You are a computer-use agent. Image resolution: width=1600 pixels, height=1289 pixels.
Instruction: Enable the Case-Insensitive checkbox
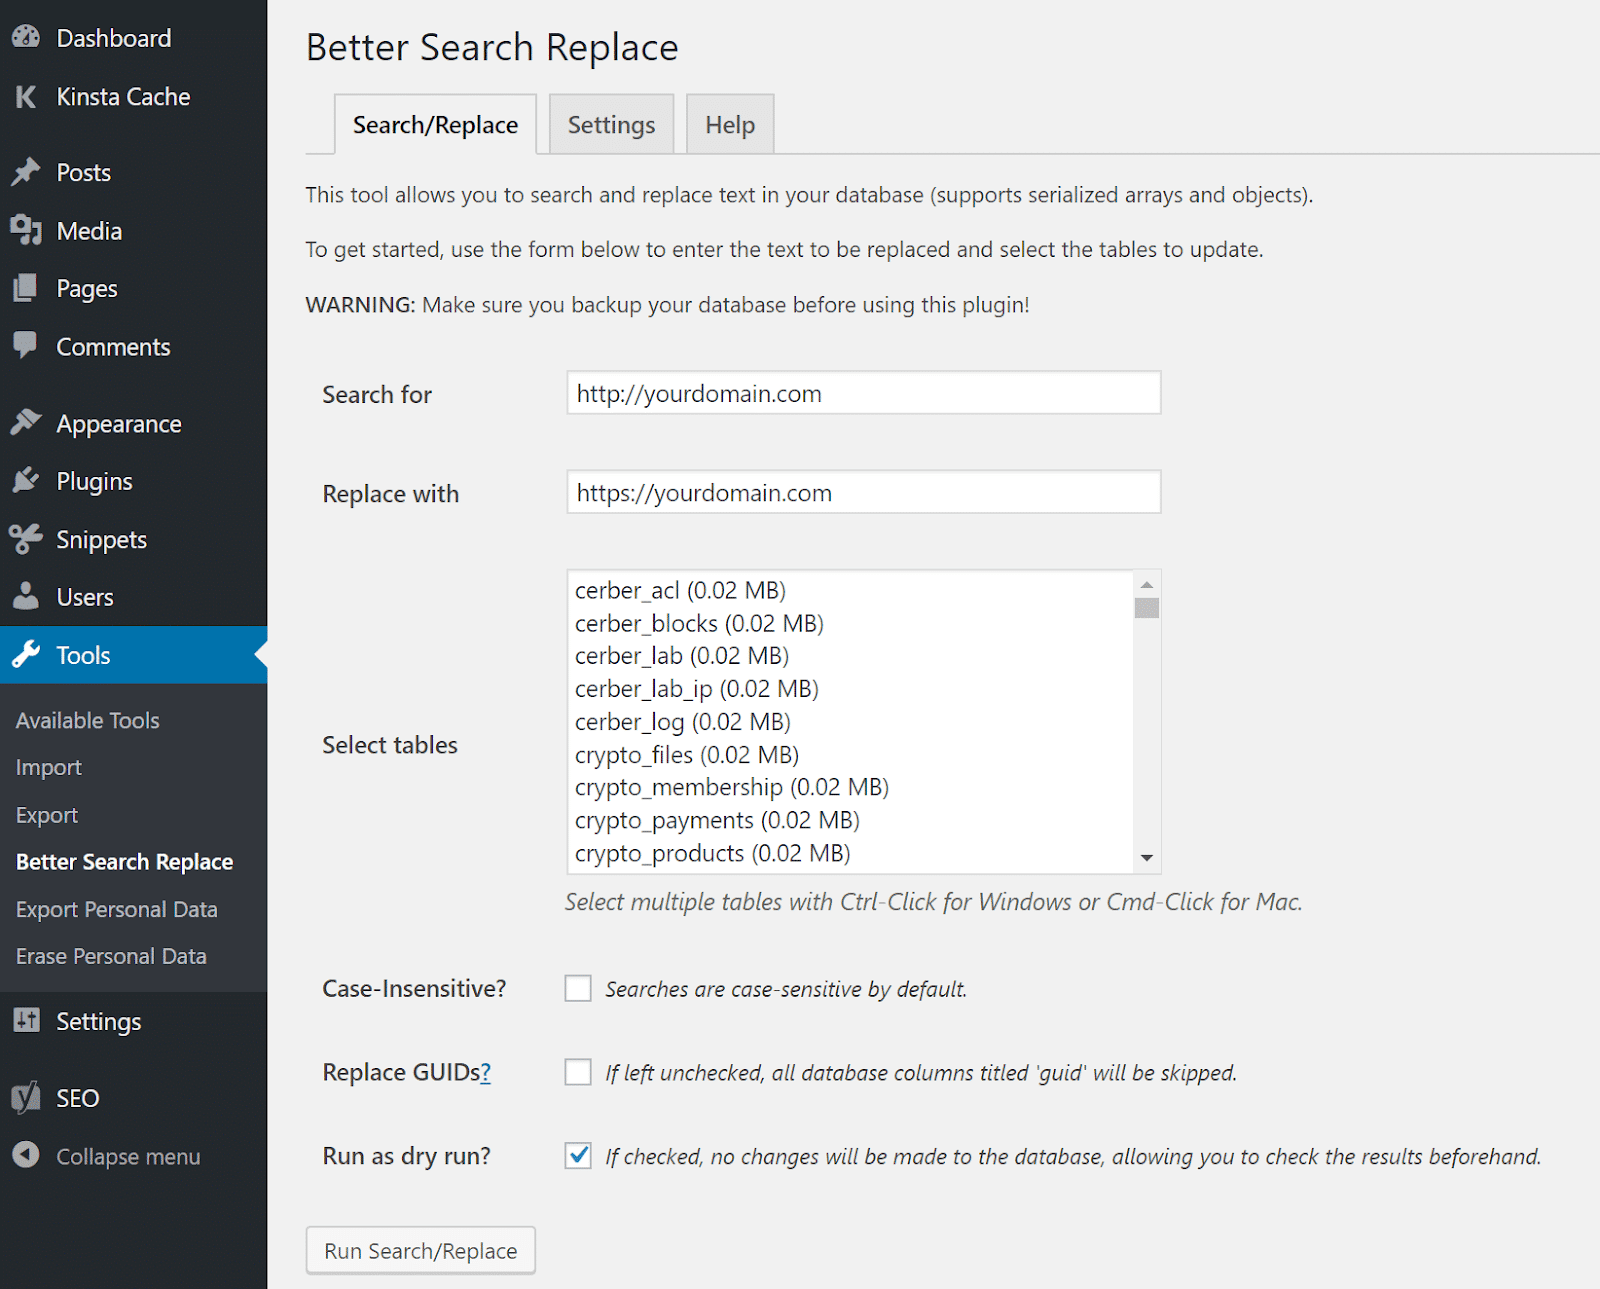tap(578, 988)
